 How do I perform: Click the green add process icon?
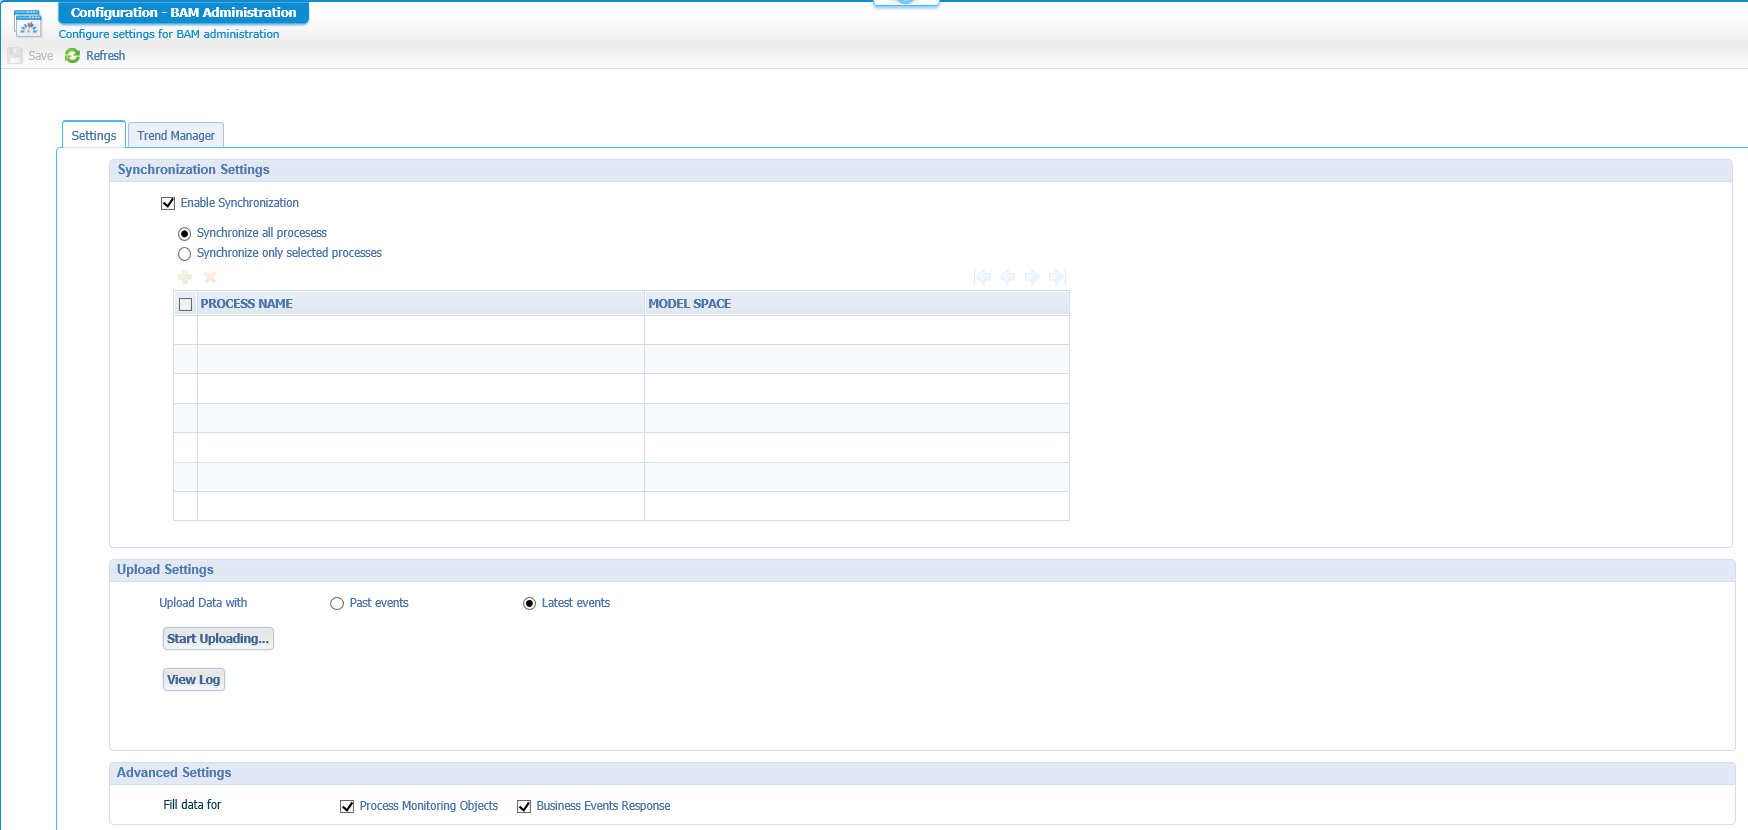coord(185,277)
